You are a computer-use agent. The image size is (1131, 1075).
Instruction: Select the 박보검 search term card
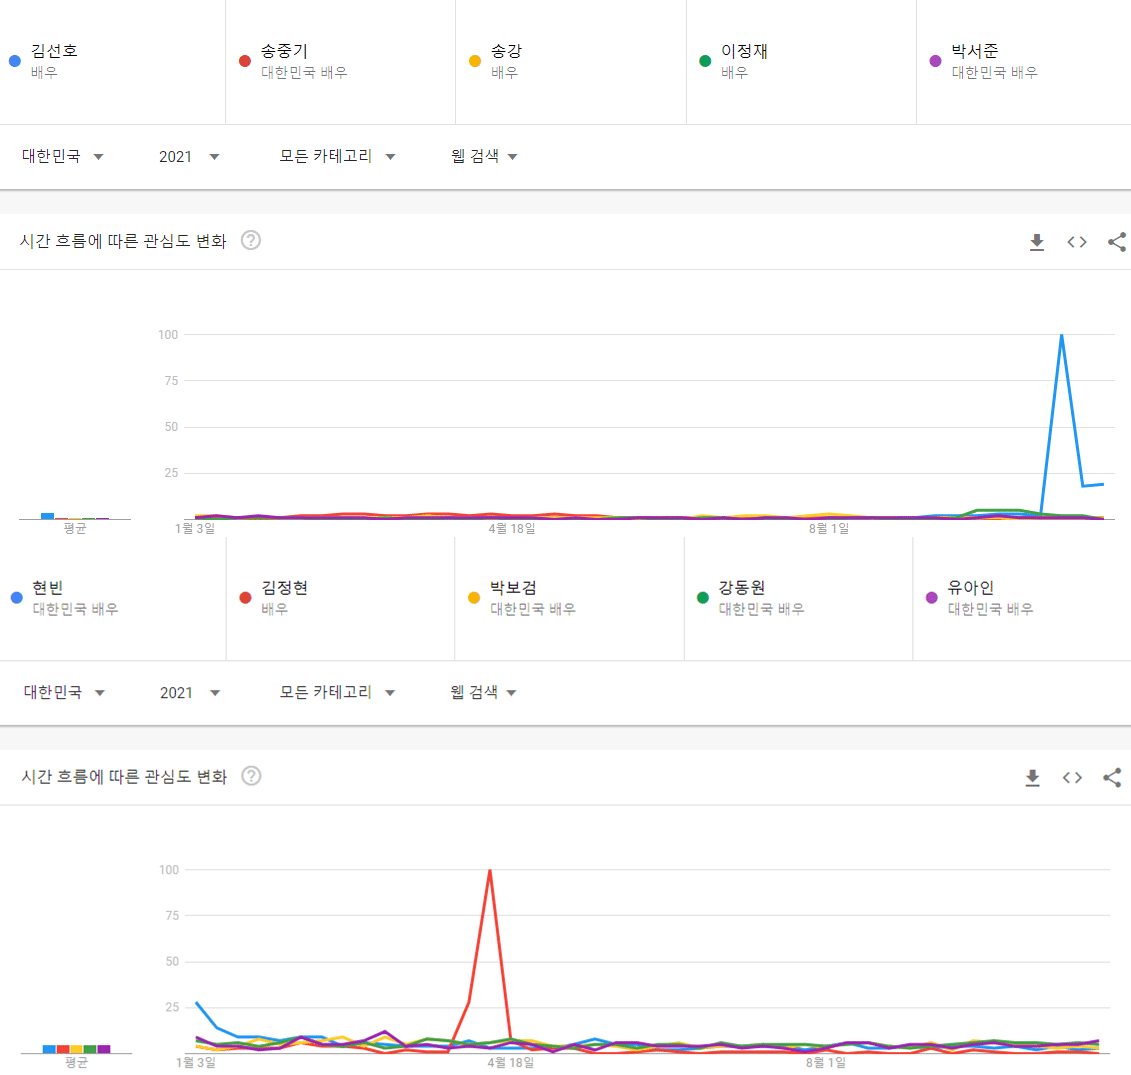(x=569, y=598)
